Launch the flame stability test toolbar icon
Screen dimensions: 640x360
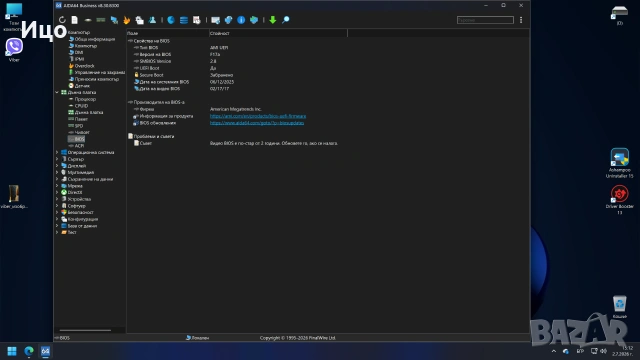click(x=127, y=20)
